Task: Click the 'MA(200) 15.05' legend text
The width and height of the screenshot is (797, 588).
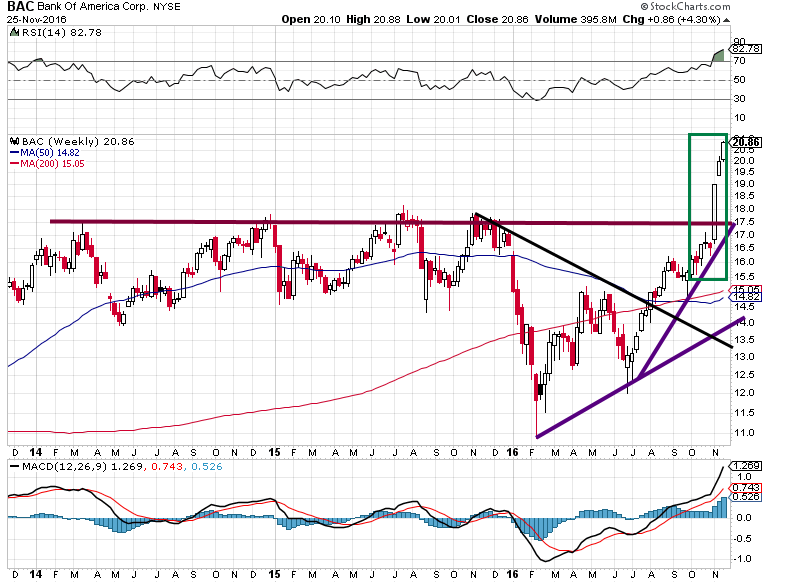Action: [x=52, y=164]
